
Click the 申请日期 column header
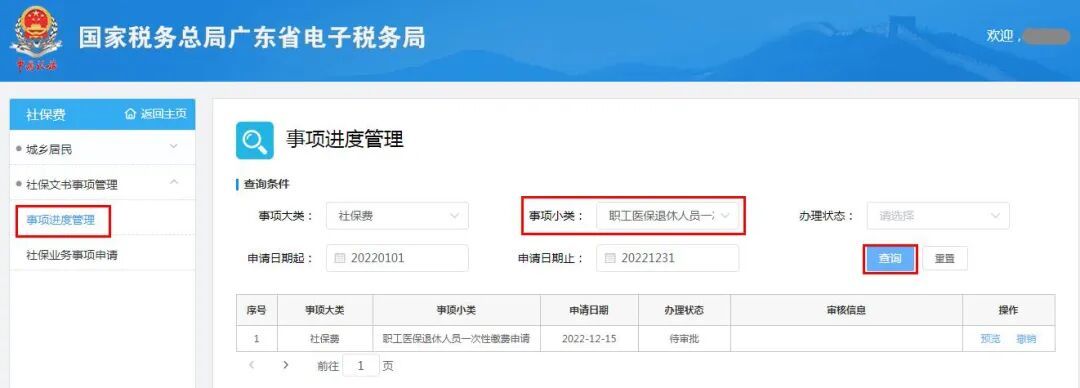click(x=589, y=310)
